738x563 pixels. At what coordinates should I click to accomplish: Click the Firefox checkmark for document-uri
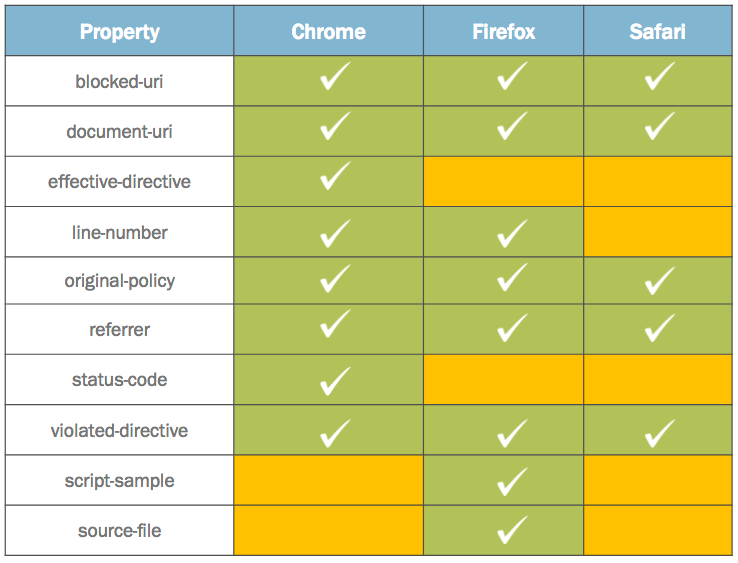coord(511,127)
